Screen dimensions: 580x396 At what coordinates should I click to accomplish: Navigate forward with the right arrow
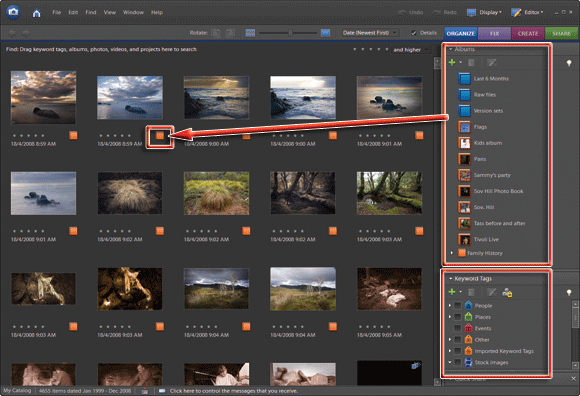26,33
